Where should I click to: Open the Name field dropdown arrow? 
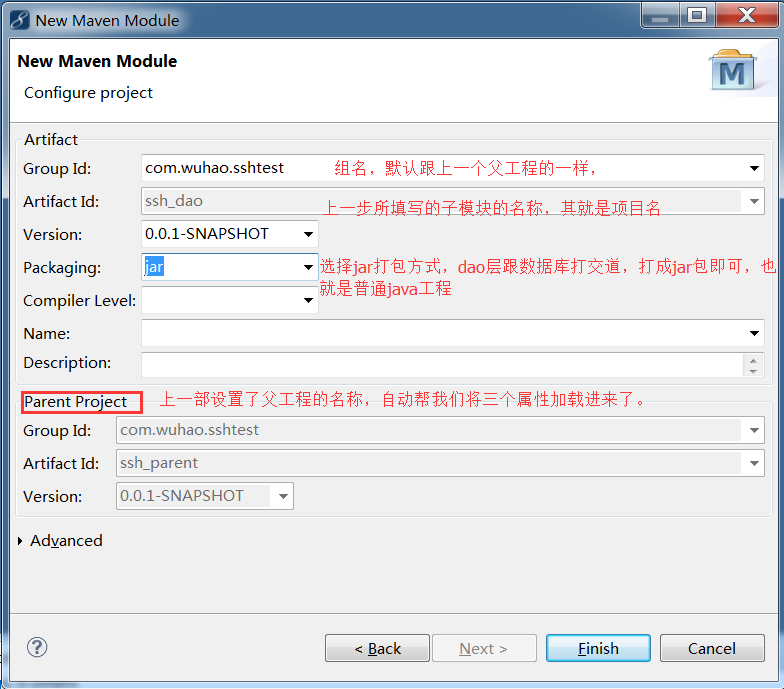[x=755, y=334]
